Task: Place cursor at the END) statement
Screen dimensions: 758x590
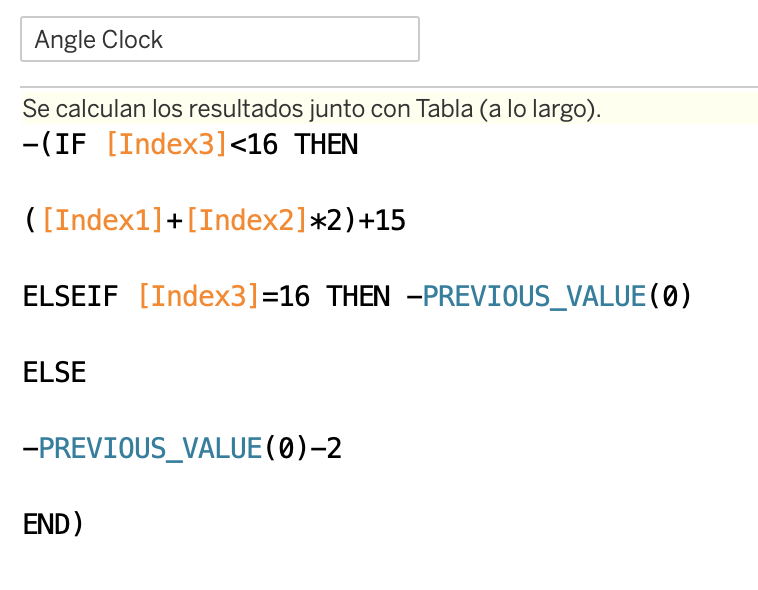Action: pos(53,524)
